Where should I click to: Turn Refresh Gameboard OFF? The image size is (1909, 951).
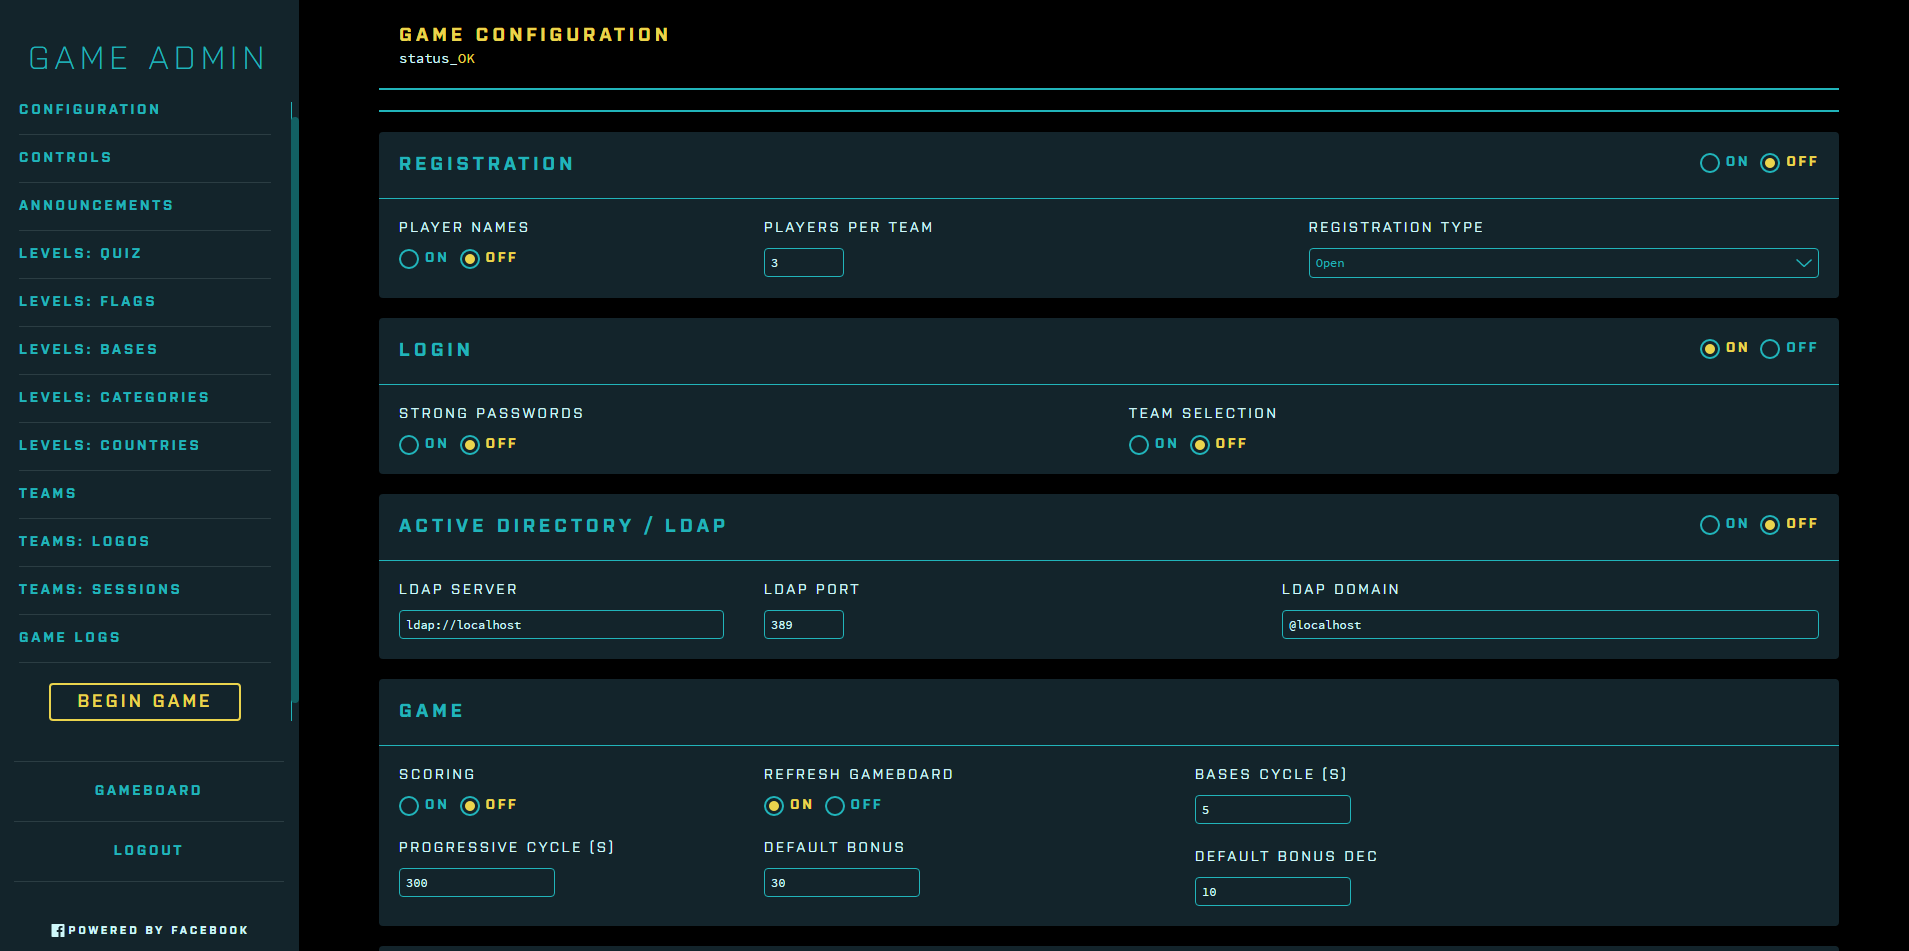pos(835,806)
